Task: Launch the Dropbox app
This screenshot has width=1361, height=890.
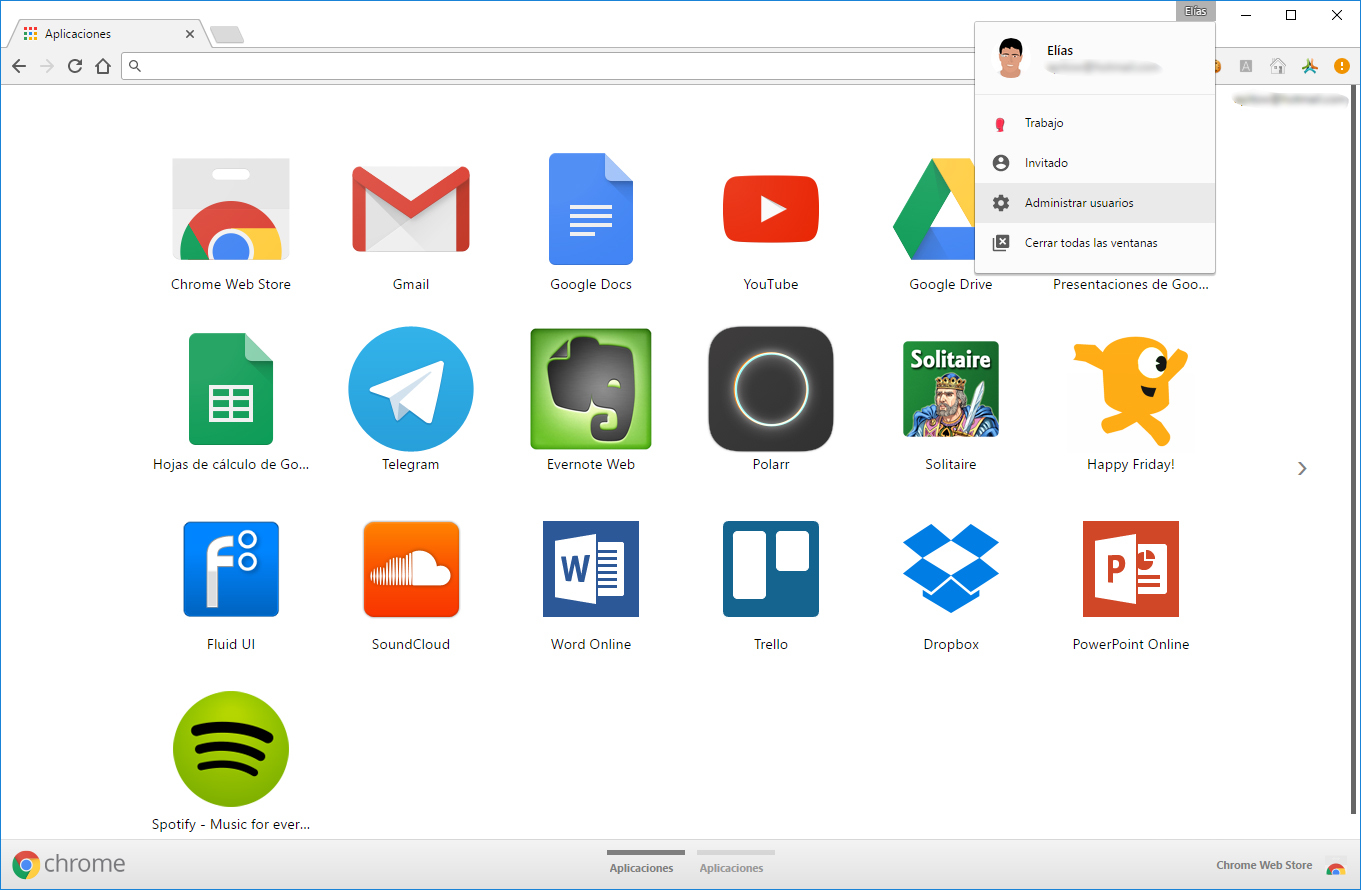Action: point(950,569)
